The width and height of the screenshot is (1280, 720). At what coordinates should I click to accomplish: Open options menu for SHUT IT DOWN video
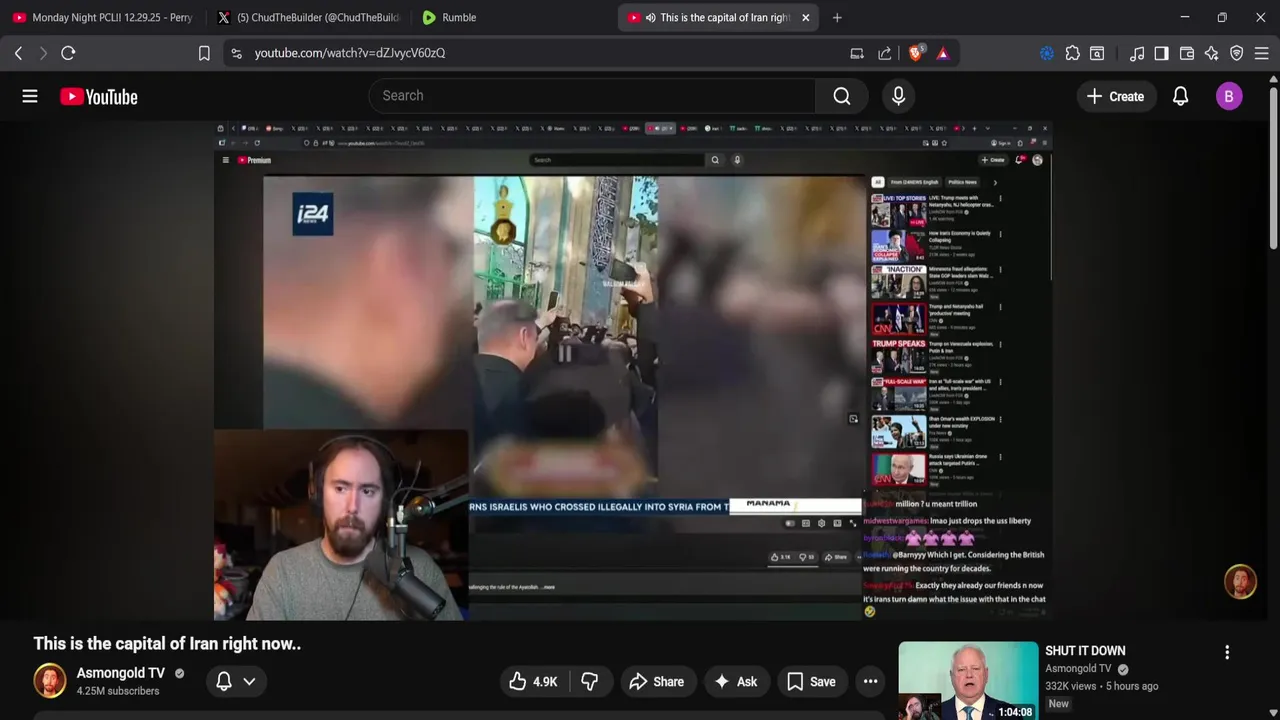1227,652
